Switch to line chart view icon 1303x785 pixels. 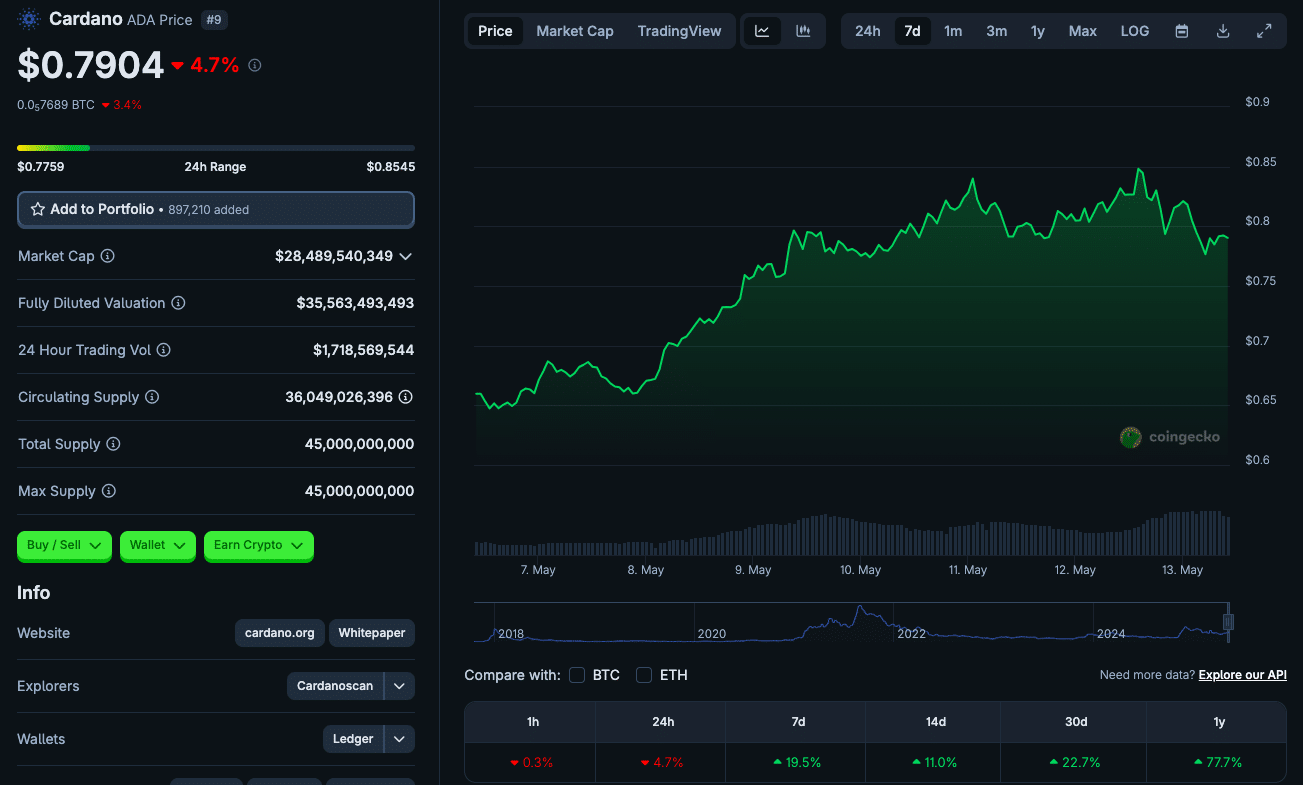[762, 31]
